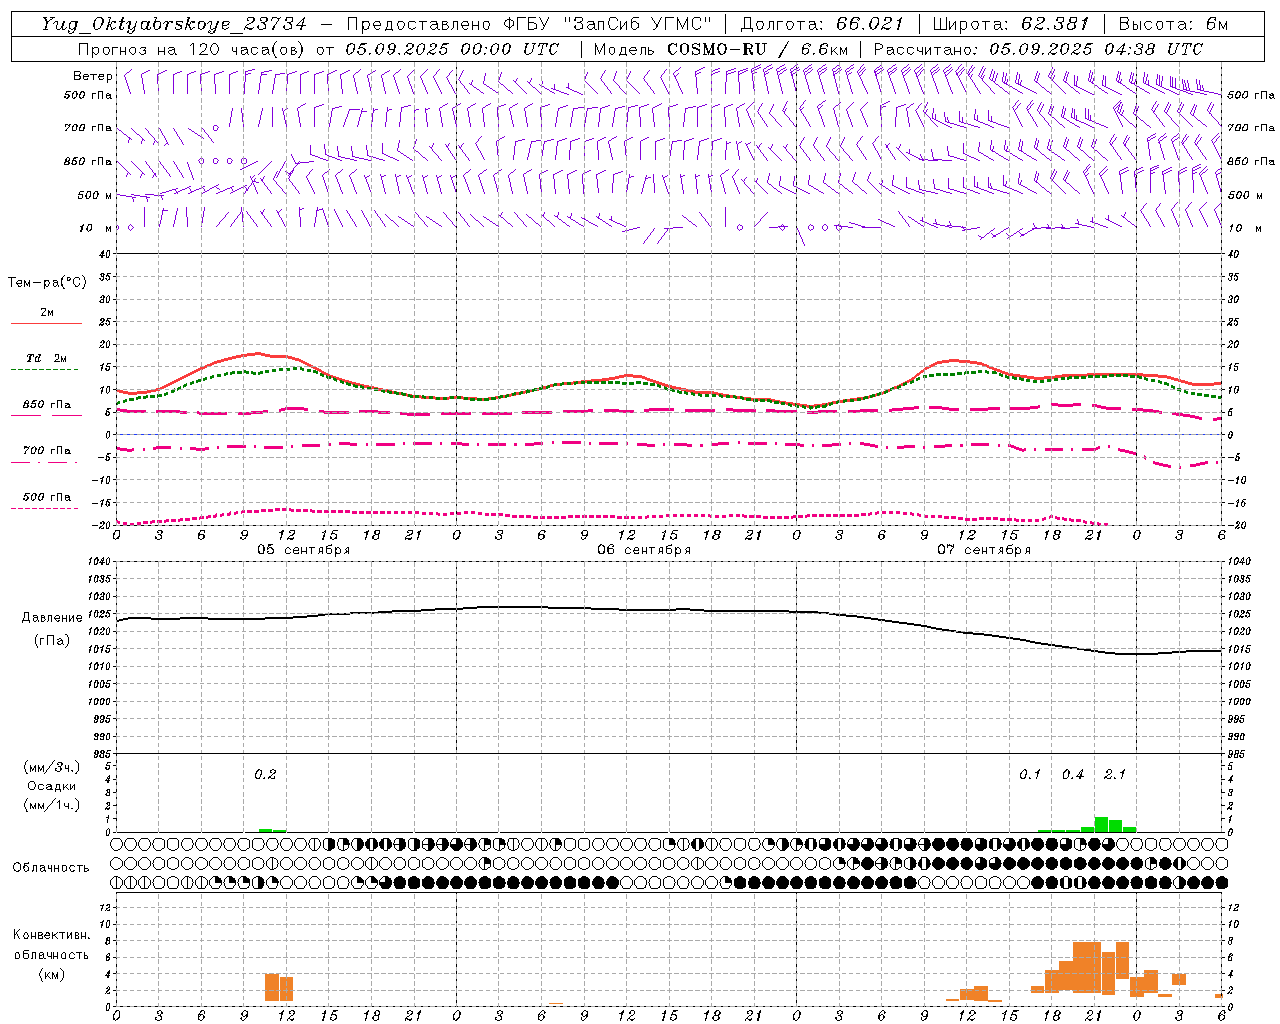The image size is (1280, 1024).
Task: Select the text Предоставлено ФГБУ "ЗапСиб УГМС"
Action: click(x=529, y=24)
